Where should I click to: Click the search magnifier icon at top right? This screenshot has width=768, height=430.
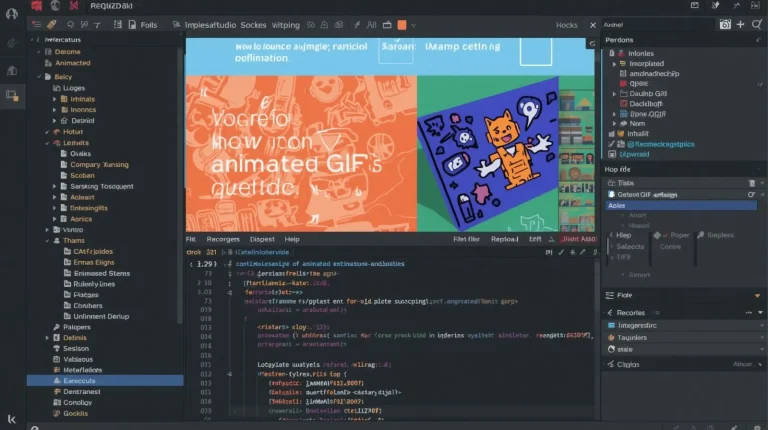757,24
